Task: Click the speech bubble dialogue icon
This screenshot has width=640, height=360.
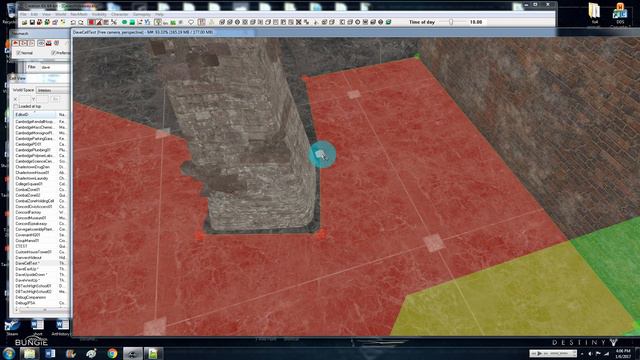Action: tap(191, 22)
